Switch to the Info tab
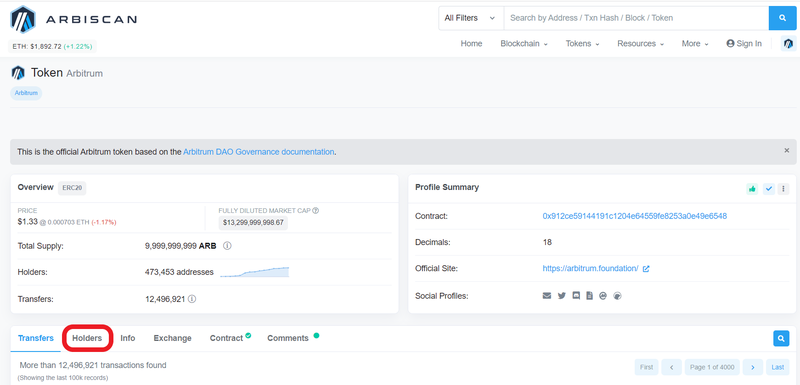Screen dimensions: 800x385 click(x=128, y=338)
